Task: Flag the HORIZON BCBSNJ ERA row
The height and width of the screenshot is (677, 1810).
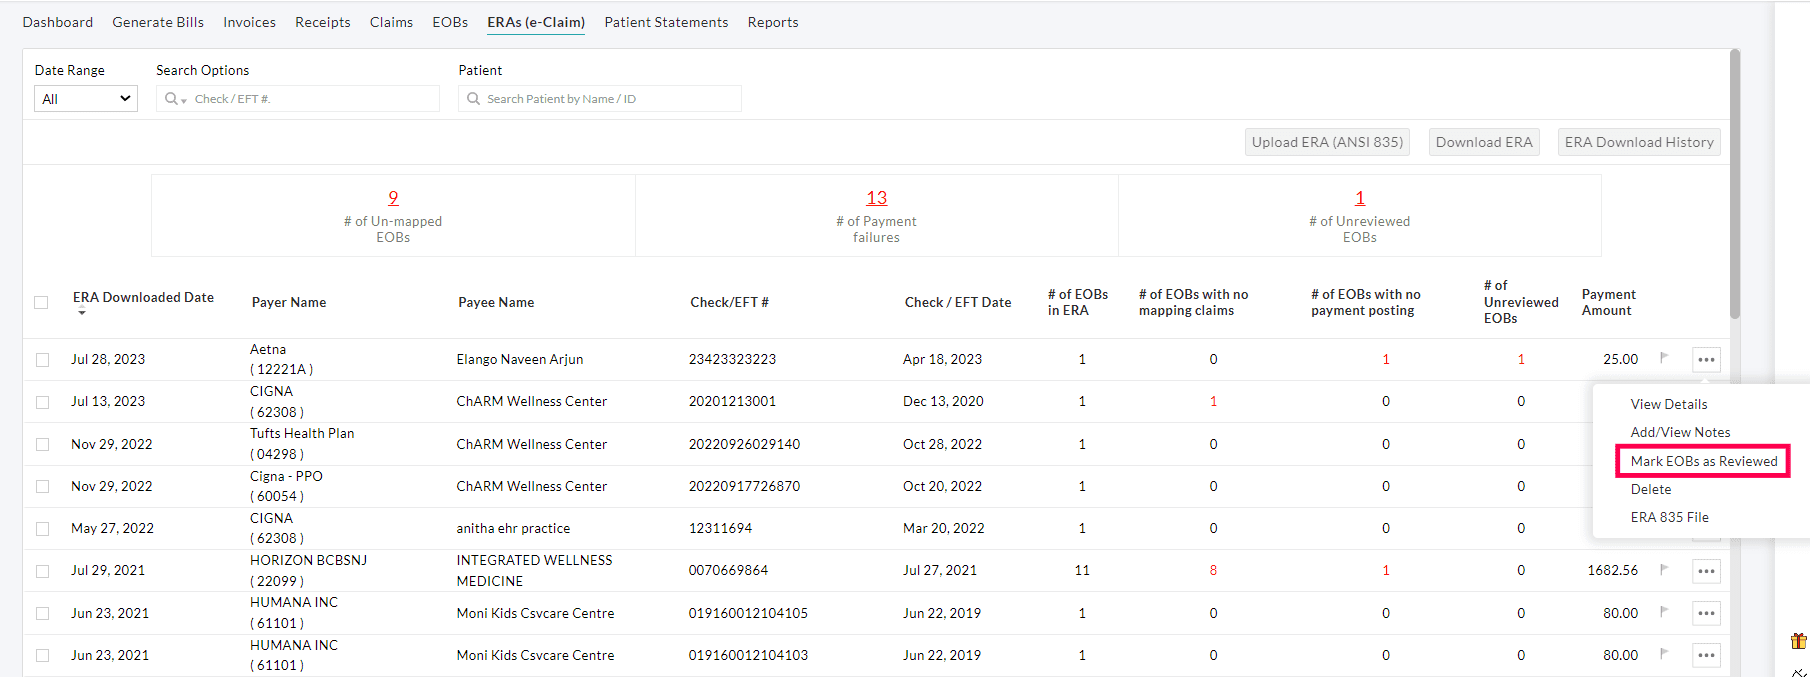Action: coord(1664,569)
